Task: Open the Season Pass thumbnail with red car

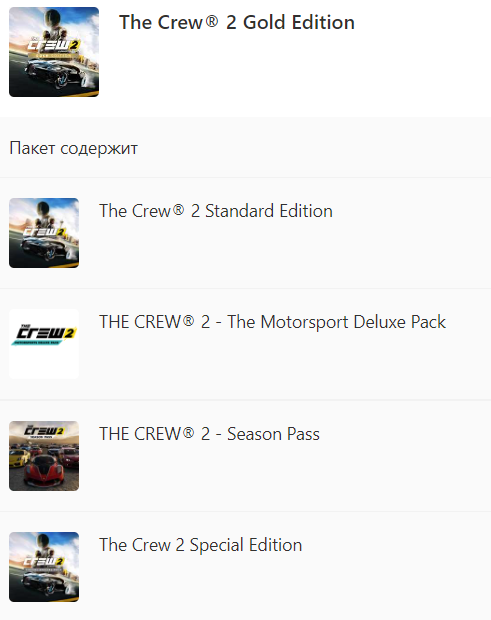Action: (x=44, y=456)
